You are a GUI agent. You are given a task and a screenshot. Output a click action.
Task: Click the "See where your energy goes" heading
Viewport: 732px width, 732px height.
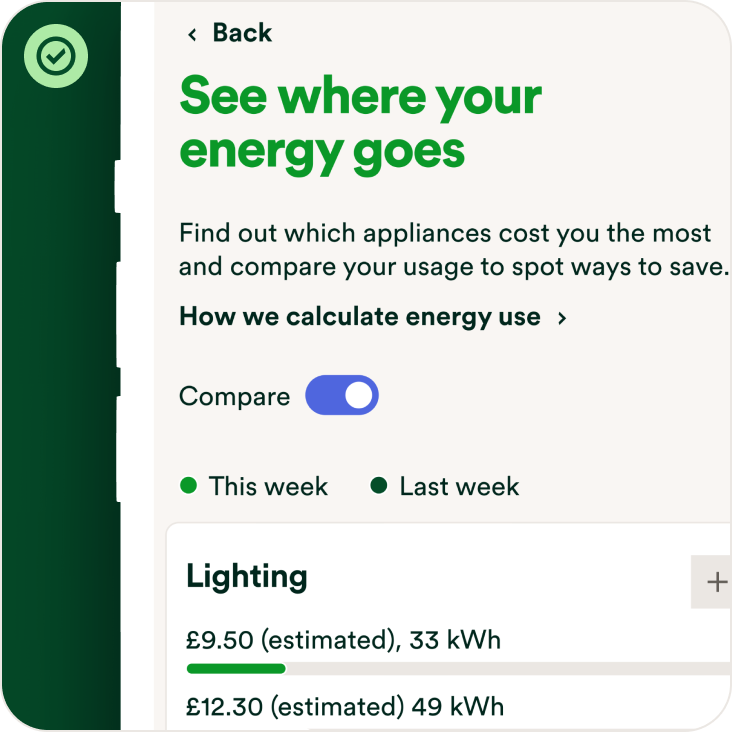(360, 124)
